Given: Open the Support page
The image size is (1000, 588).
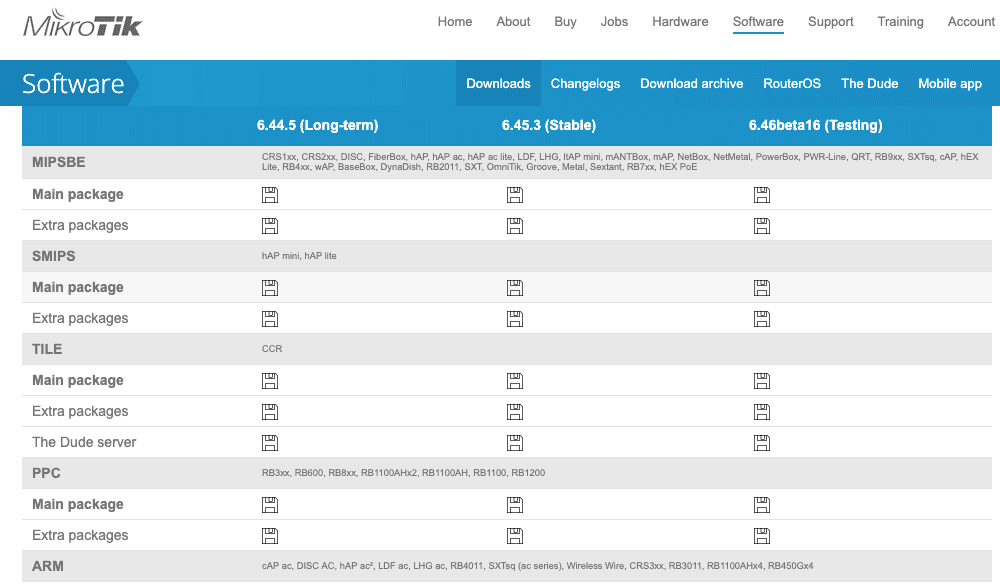Looking at the screenshot, I should (x=830, y=22).
